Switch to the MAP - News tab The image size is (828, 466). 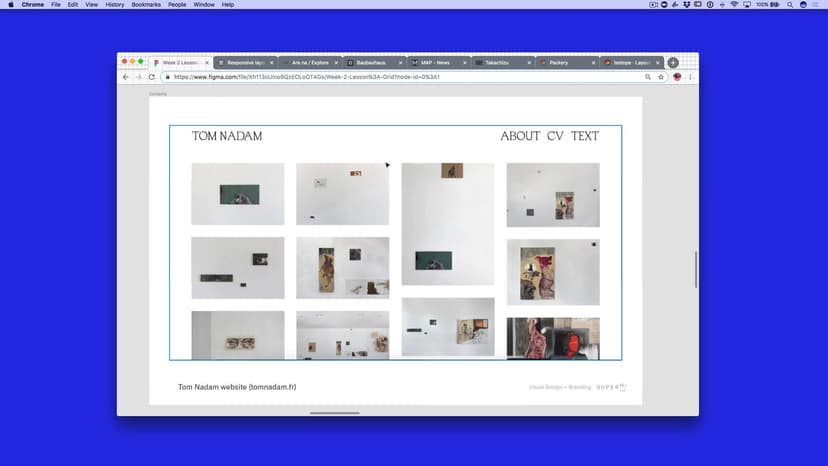coord(435,62)
